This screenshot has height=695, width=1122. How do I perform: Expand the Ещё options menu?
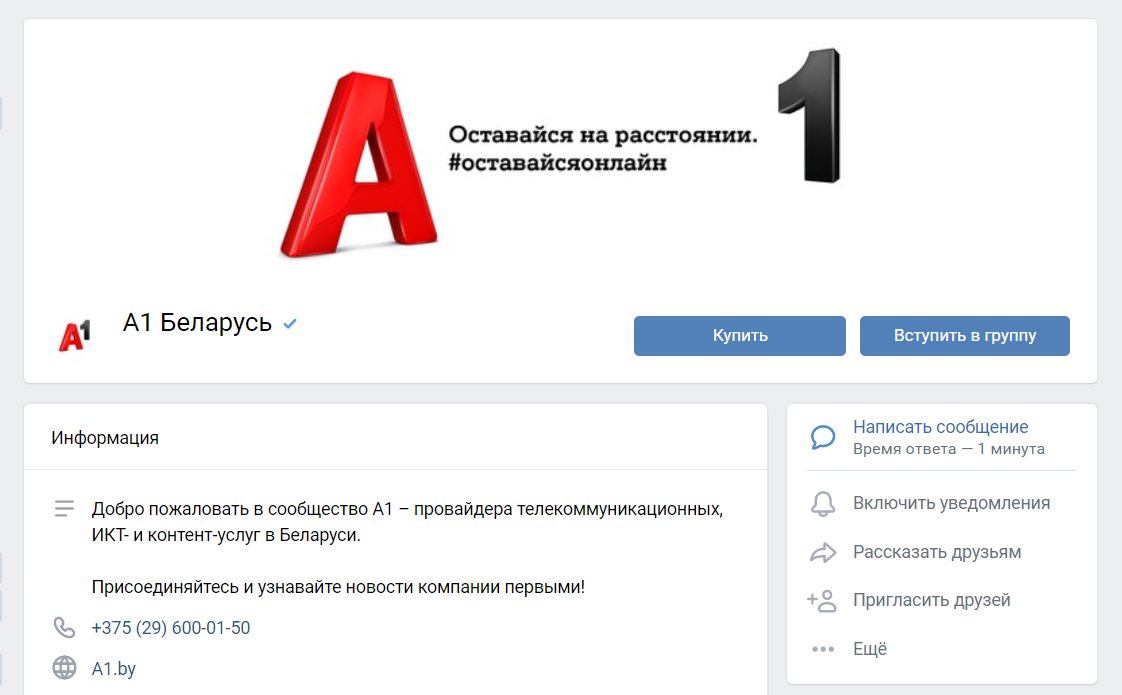(x=869, y=649)
